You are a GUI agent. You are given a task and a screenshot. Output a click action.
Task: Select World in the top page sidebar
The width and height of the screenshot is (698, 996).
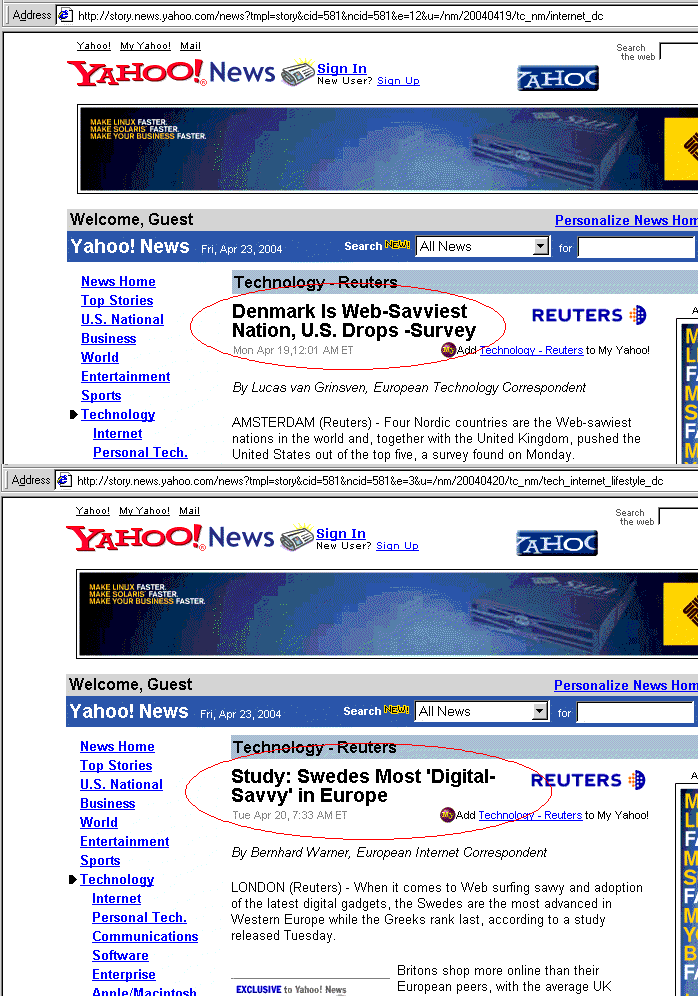pos(100,358)
